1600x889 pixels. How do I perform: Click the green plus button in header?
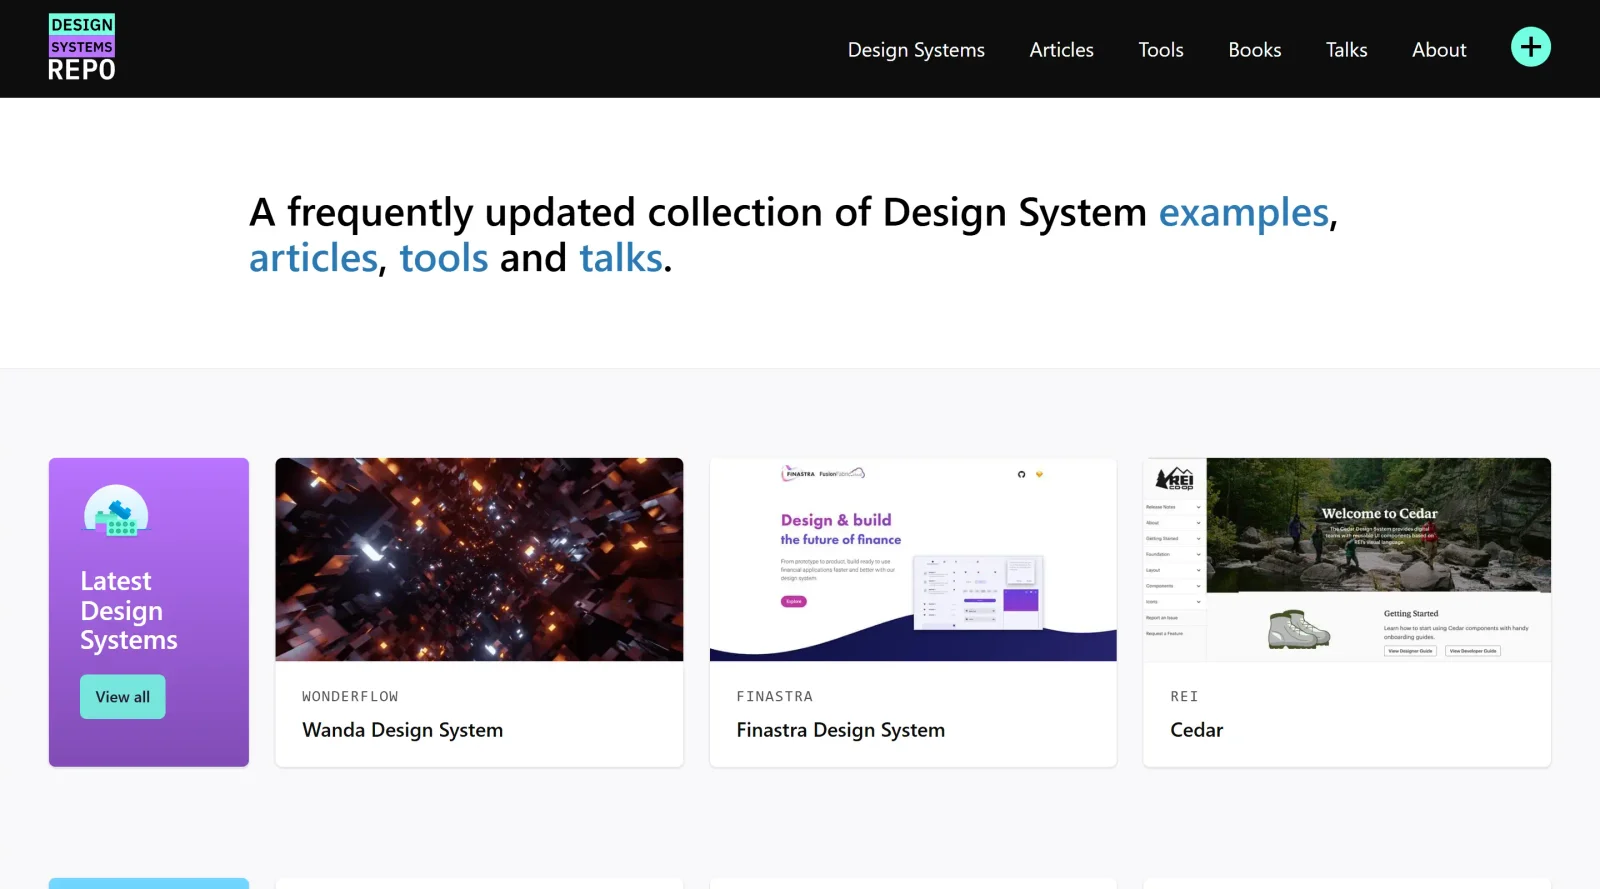pyautogui.click(x=1530, y=47)
